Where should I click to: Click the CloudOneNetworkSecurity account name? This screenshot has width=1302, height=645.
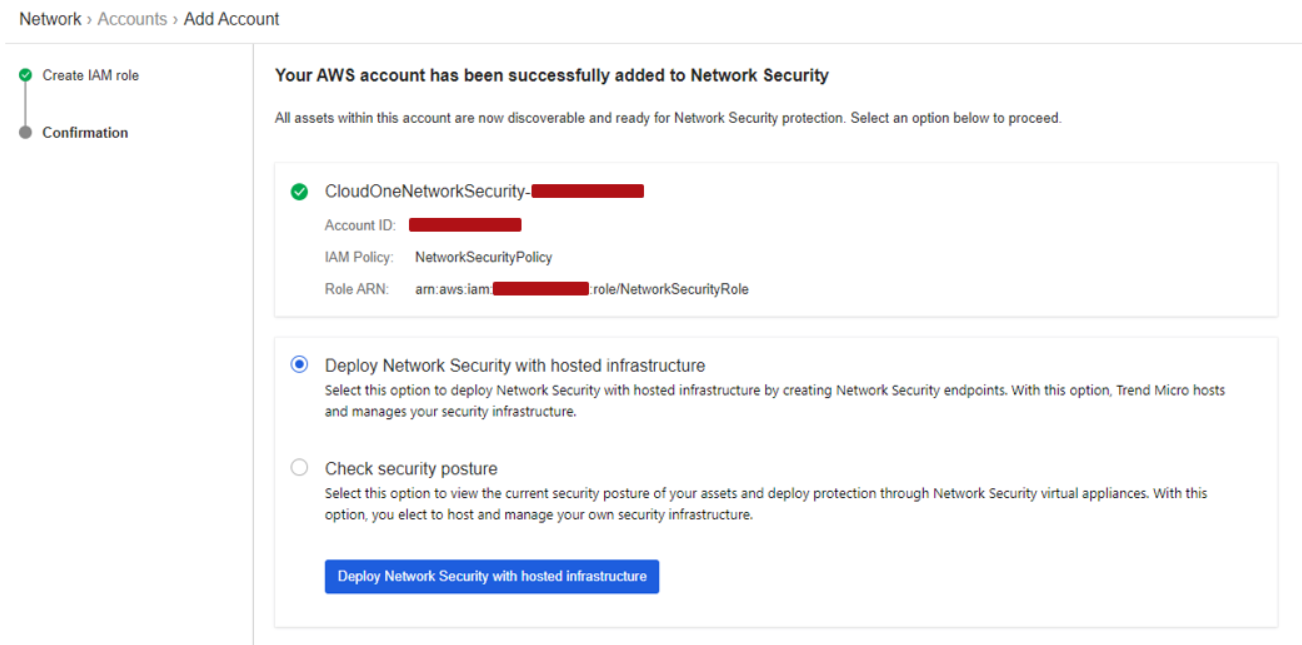[x=427, y=191]
